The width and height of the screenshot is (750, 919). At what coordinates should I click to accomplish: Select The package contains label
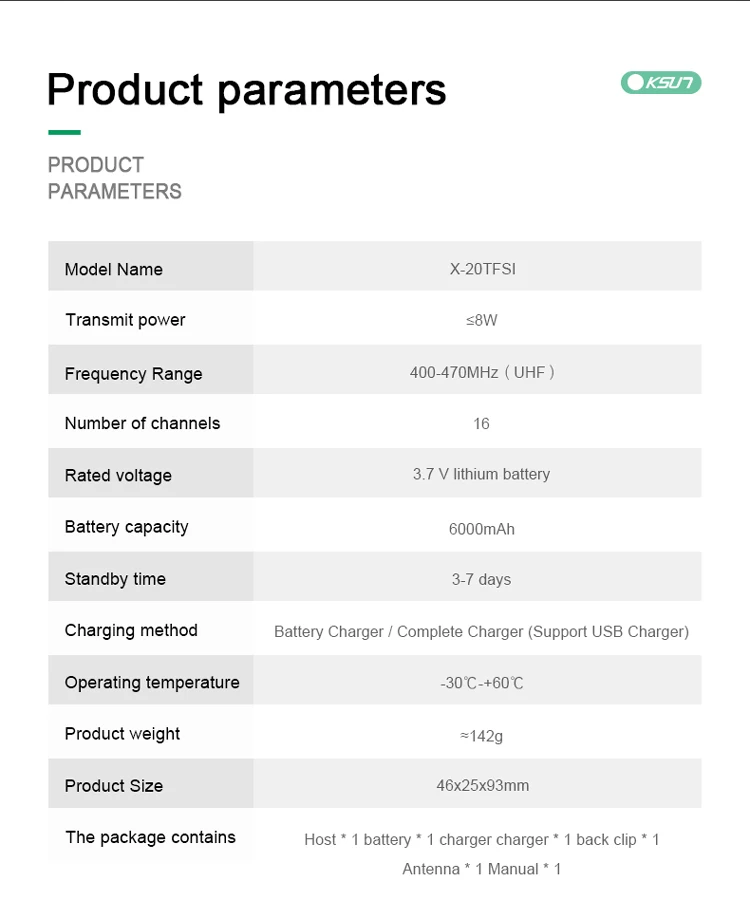(150, 837)
